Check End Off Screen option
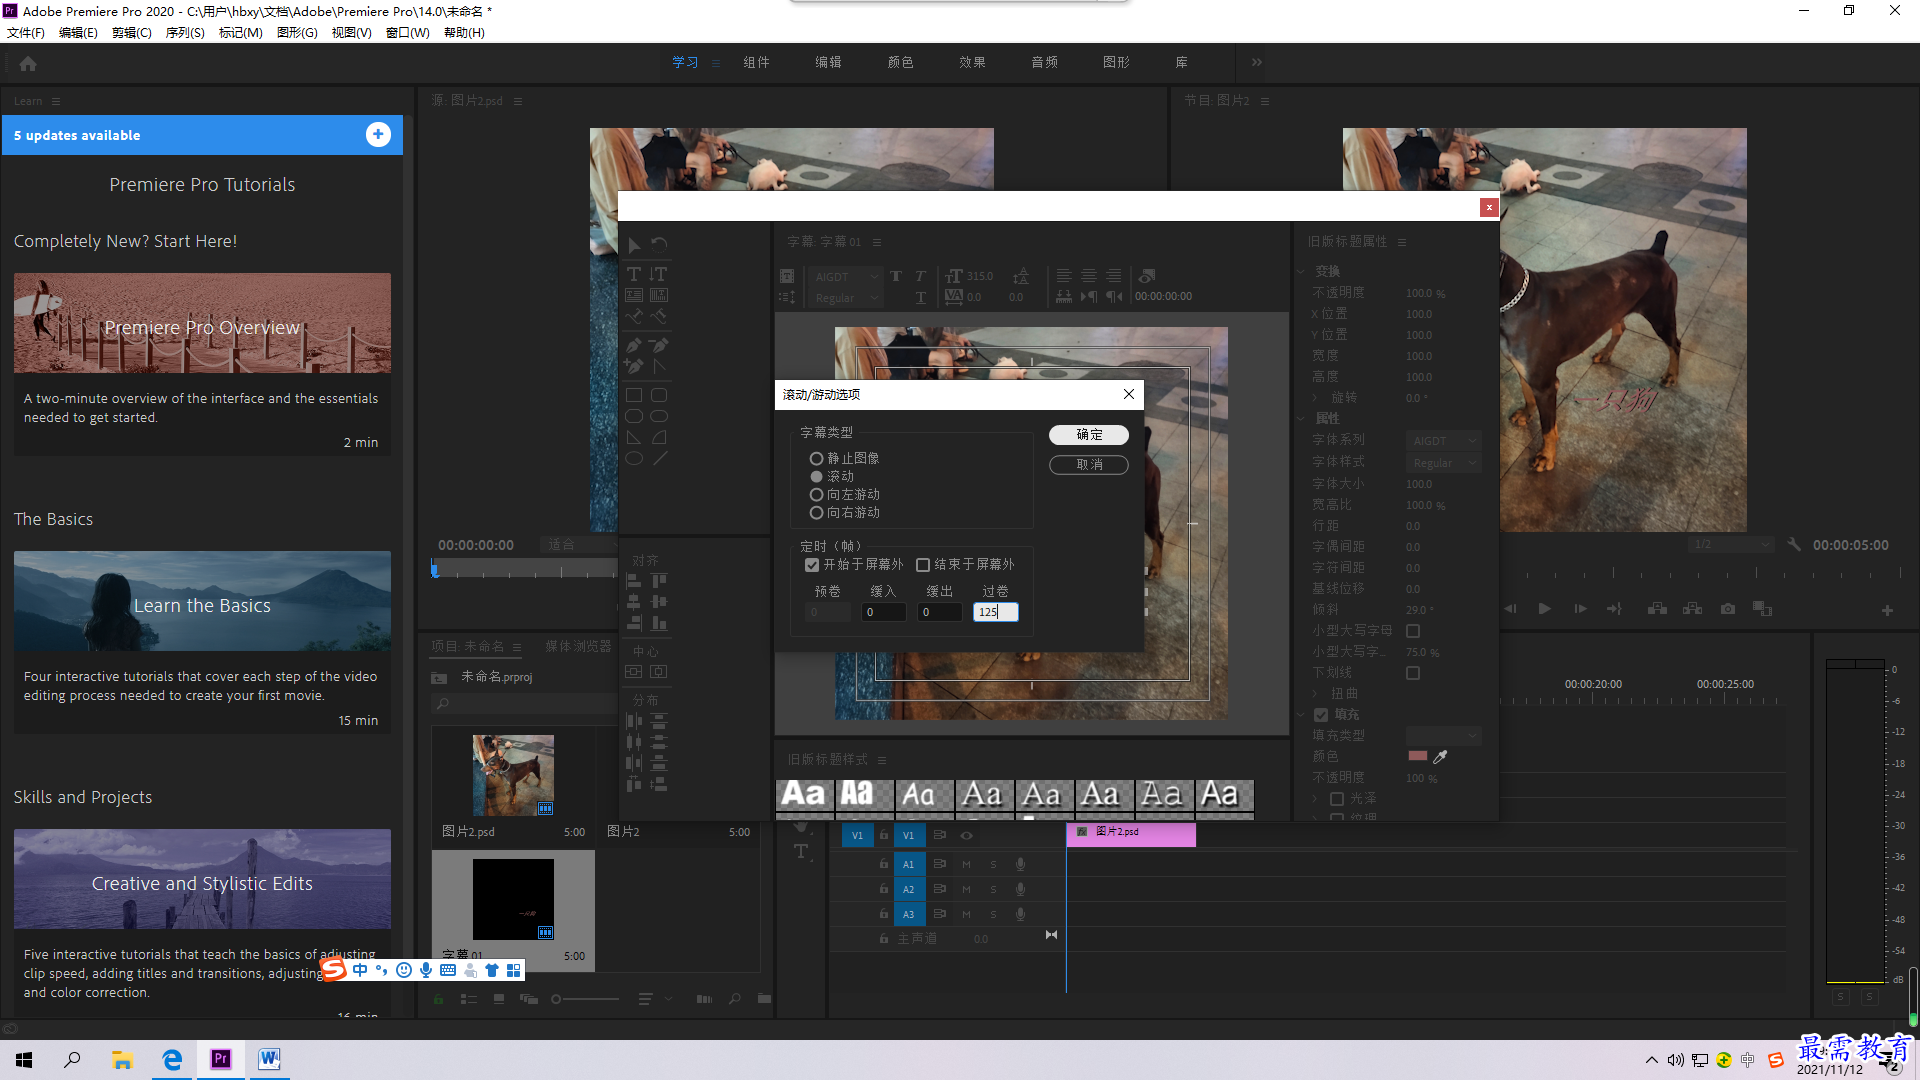 point(923,565)
